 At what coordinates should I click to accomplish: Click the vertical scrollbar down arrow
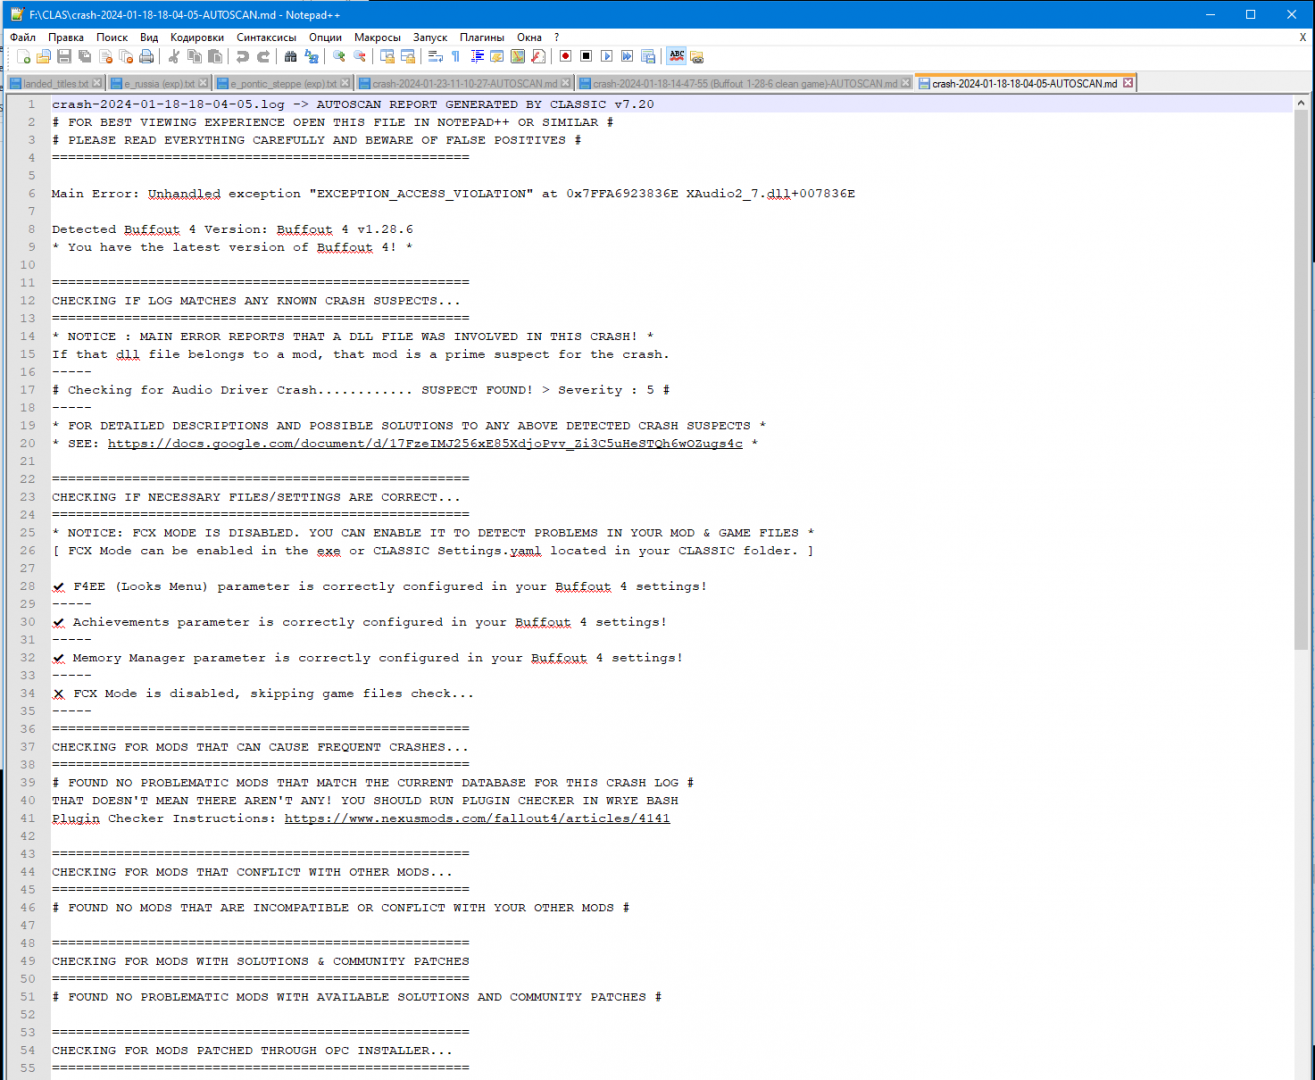(1301, 1068)
